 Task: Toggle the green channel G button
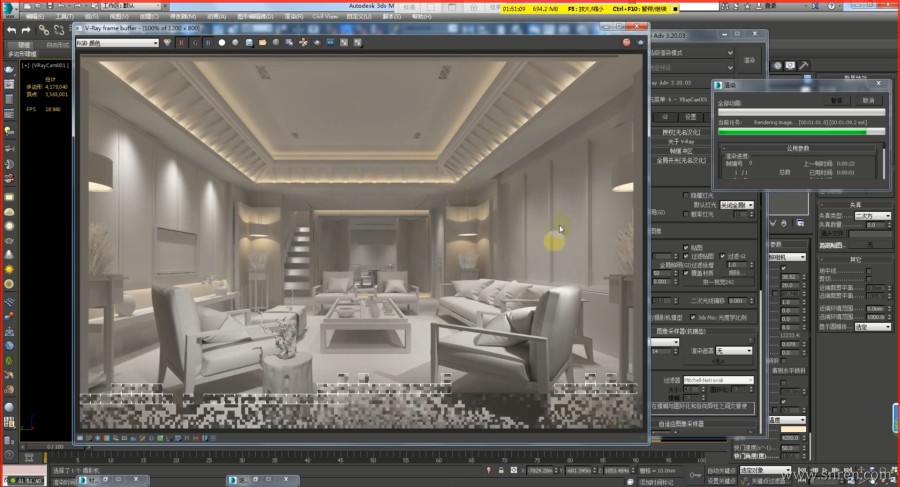pyautogui.click(x=195, y=42)
